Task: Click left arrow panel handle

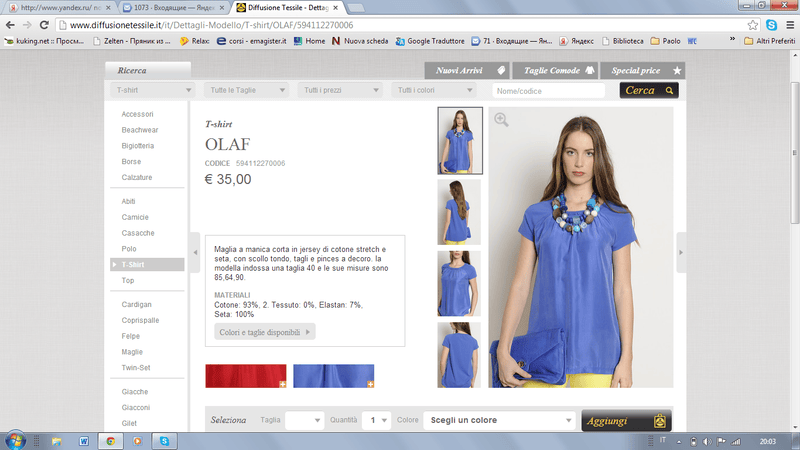Action: [195, 252]
